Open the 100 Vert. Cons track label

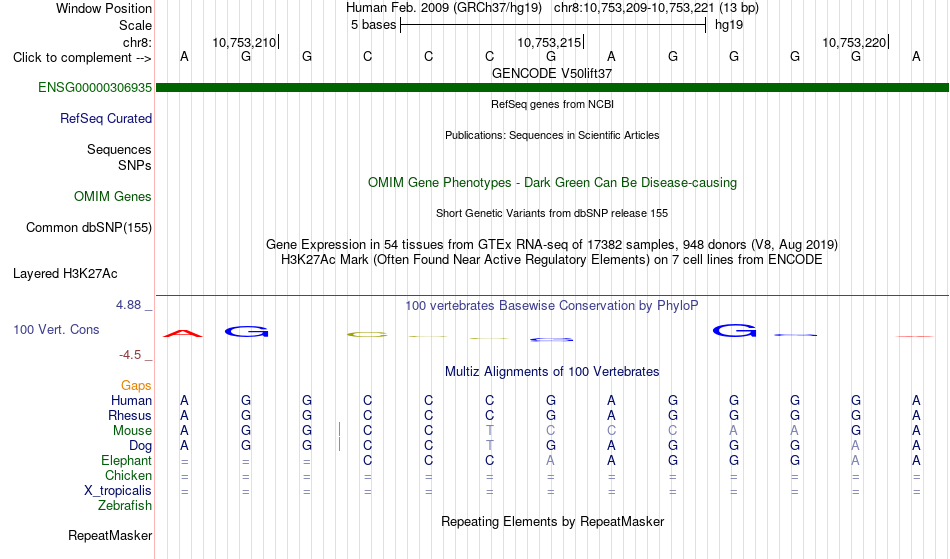click(56, 329)
